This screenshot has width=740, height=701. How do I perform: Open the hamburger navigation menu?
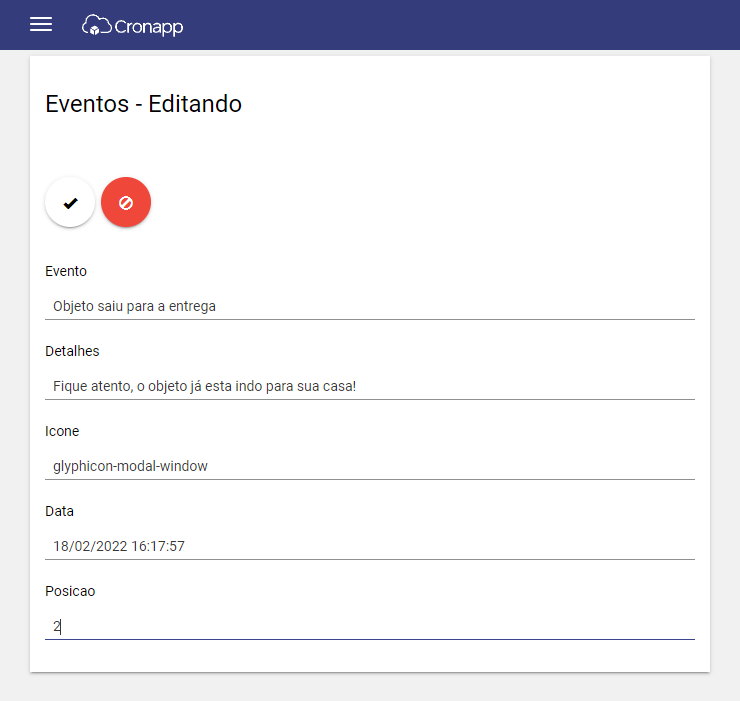41,25
